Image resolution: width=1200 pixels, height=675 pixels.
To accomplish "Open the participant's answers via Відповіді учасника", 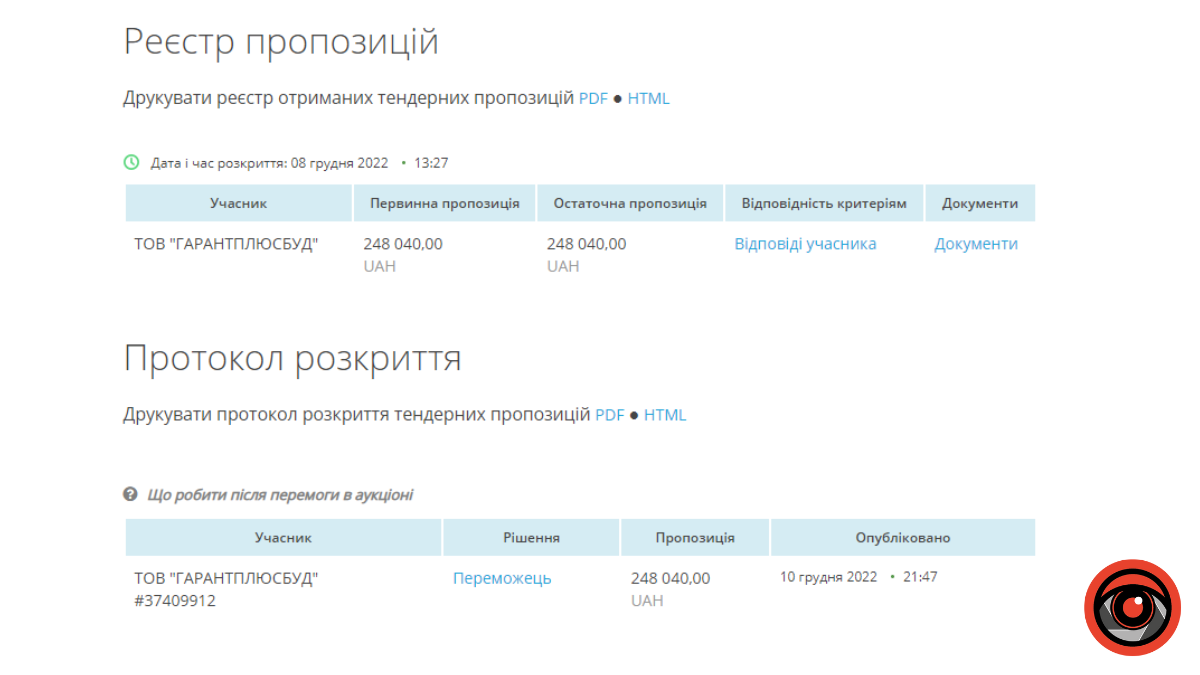I will tap(805, 243).
